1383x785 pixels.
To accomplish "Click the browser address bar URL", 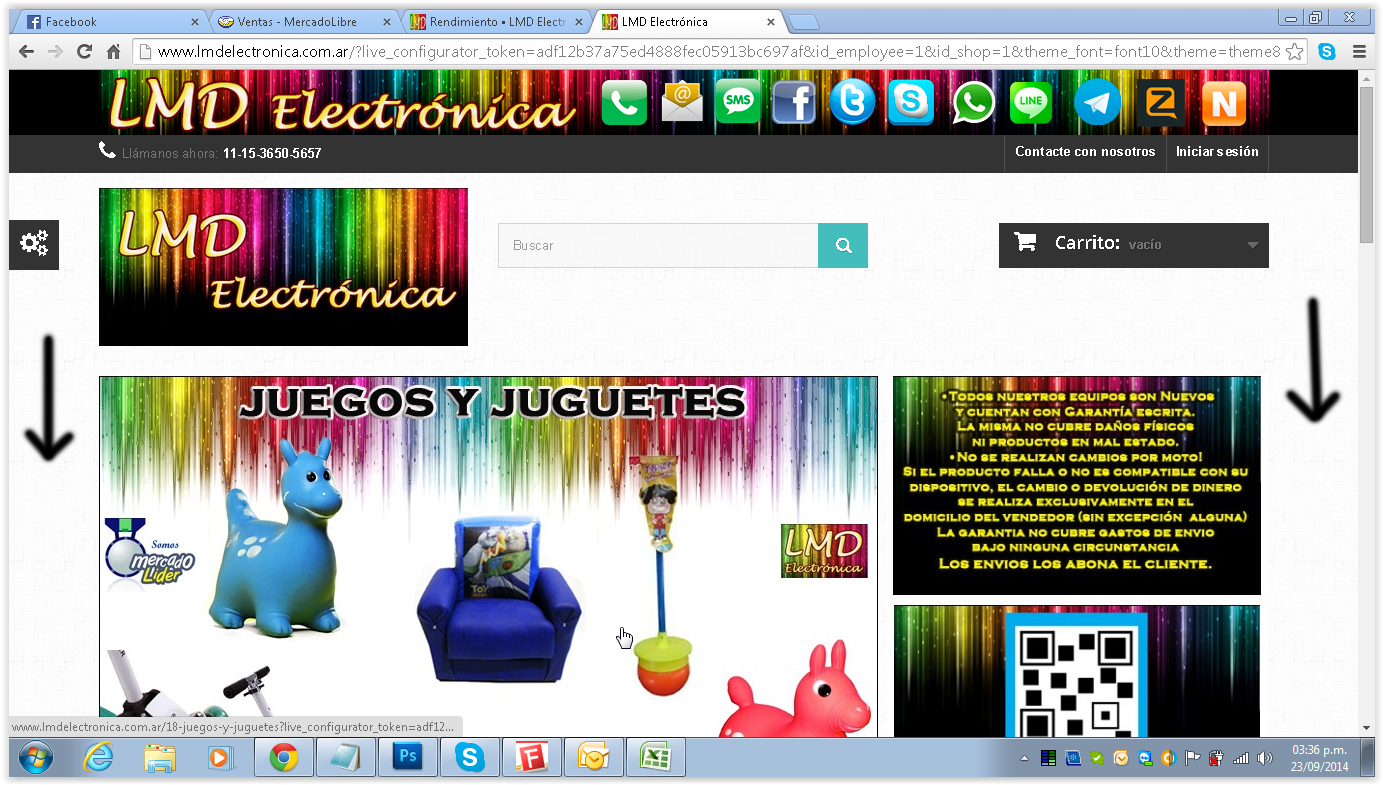I will [719, 52].
